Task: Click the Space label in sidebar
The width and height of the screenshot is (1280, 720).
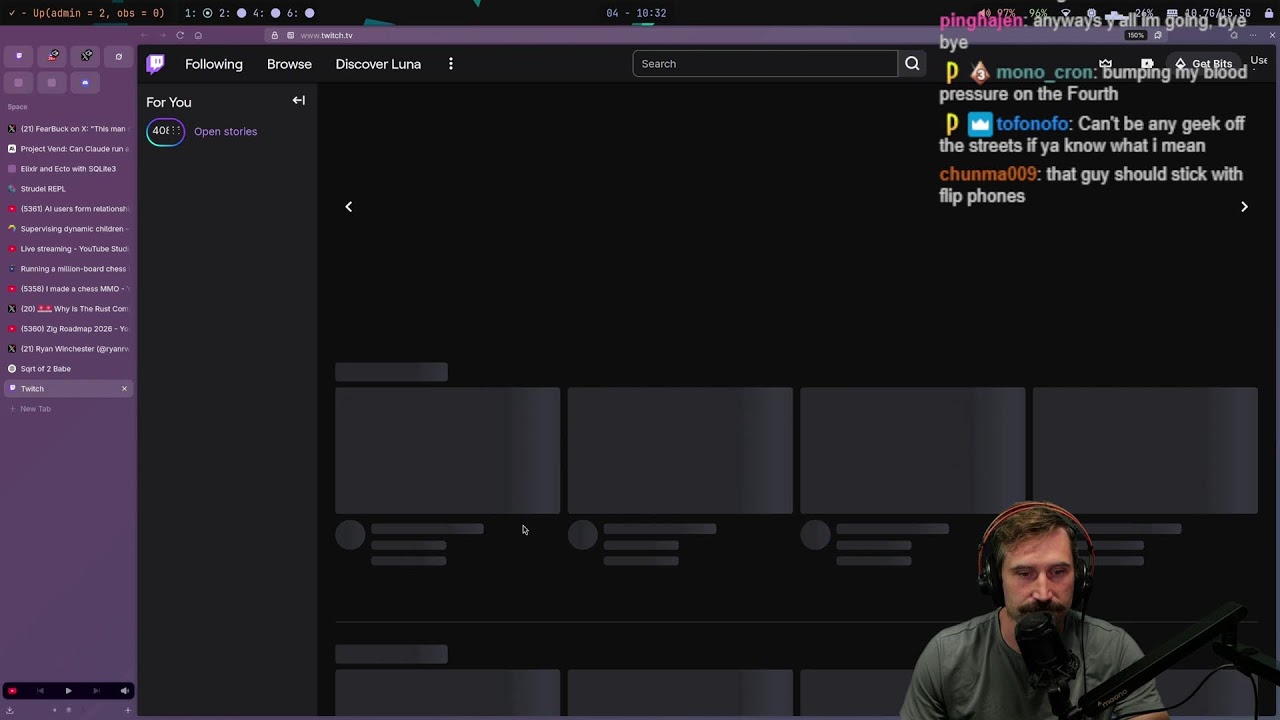Action: tap(17, 107)
